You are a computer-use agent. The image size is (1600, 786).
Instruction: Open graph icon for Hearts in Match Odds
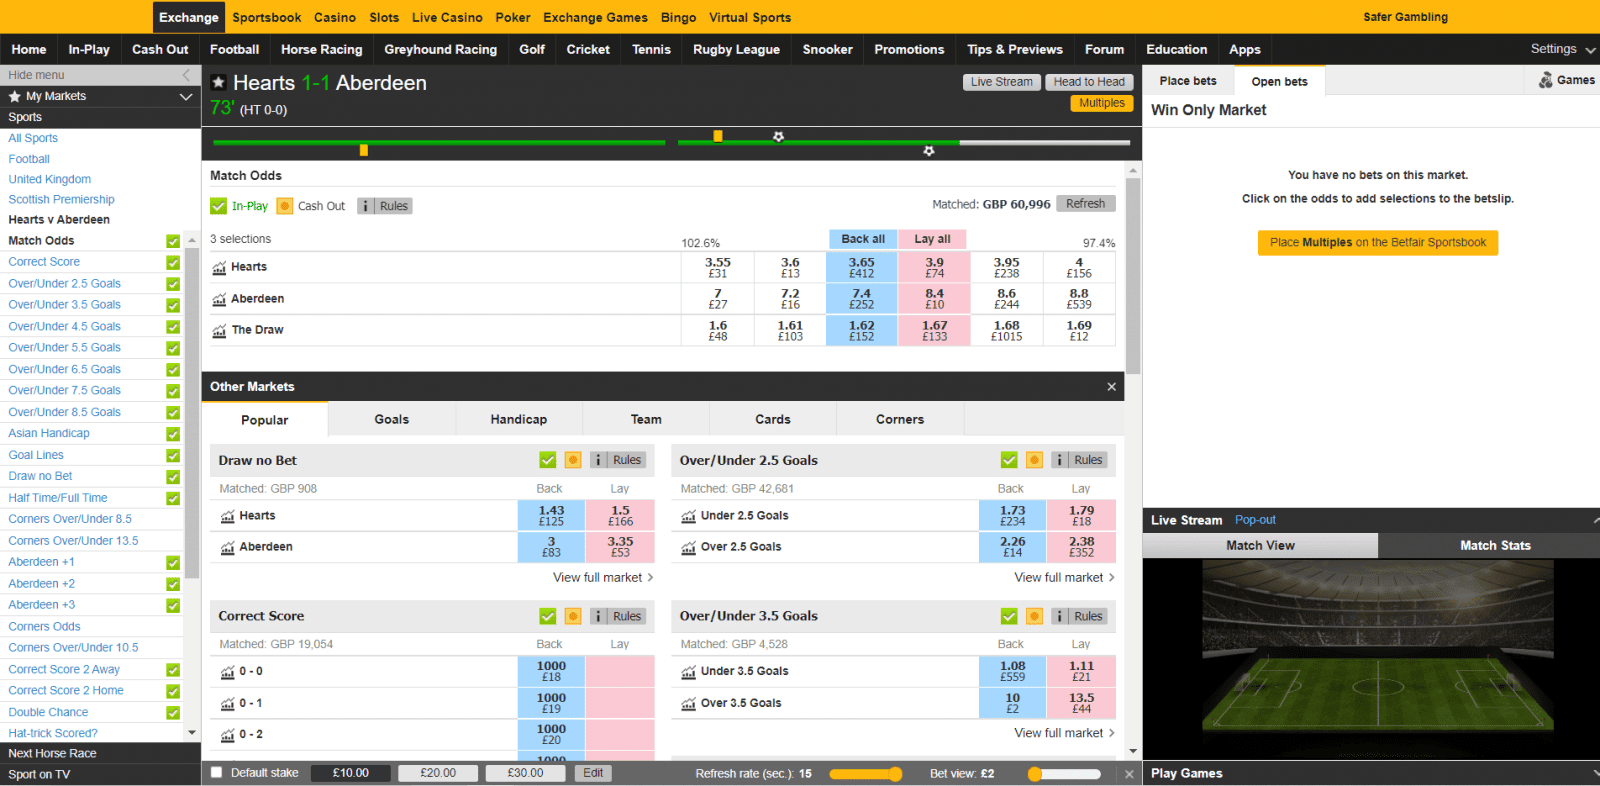(219, 268)
